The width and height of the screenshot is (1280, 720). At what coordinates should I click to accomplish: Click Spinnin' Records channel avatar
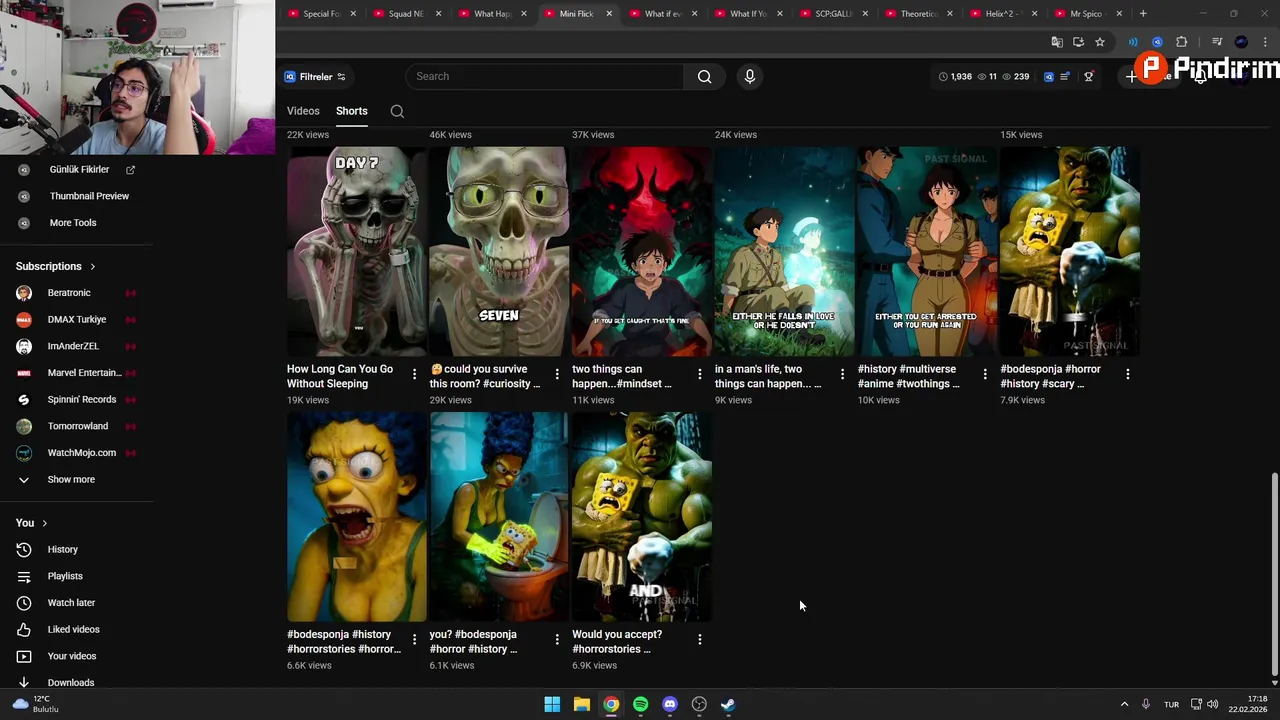tap(24, 400)
